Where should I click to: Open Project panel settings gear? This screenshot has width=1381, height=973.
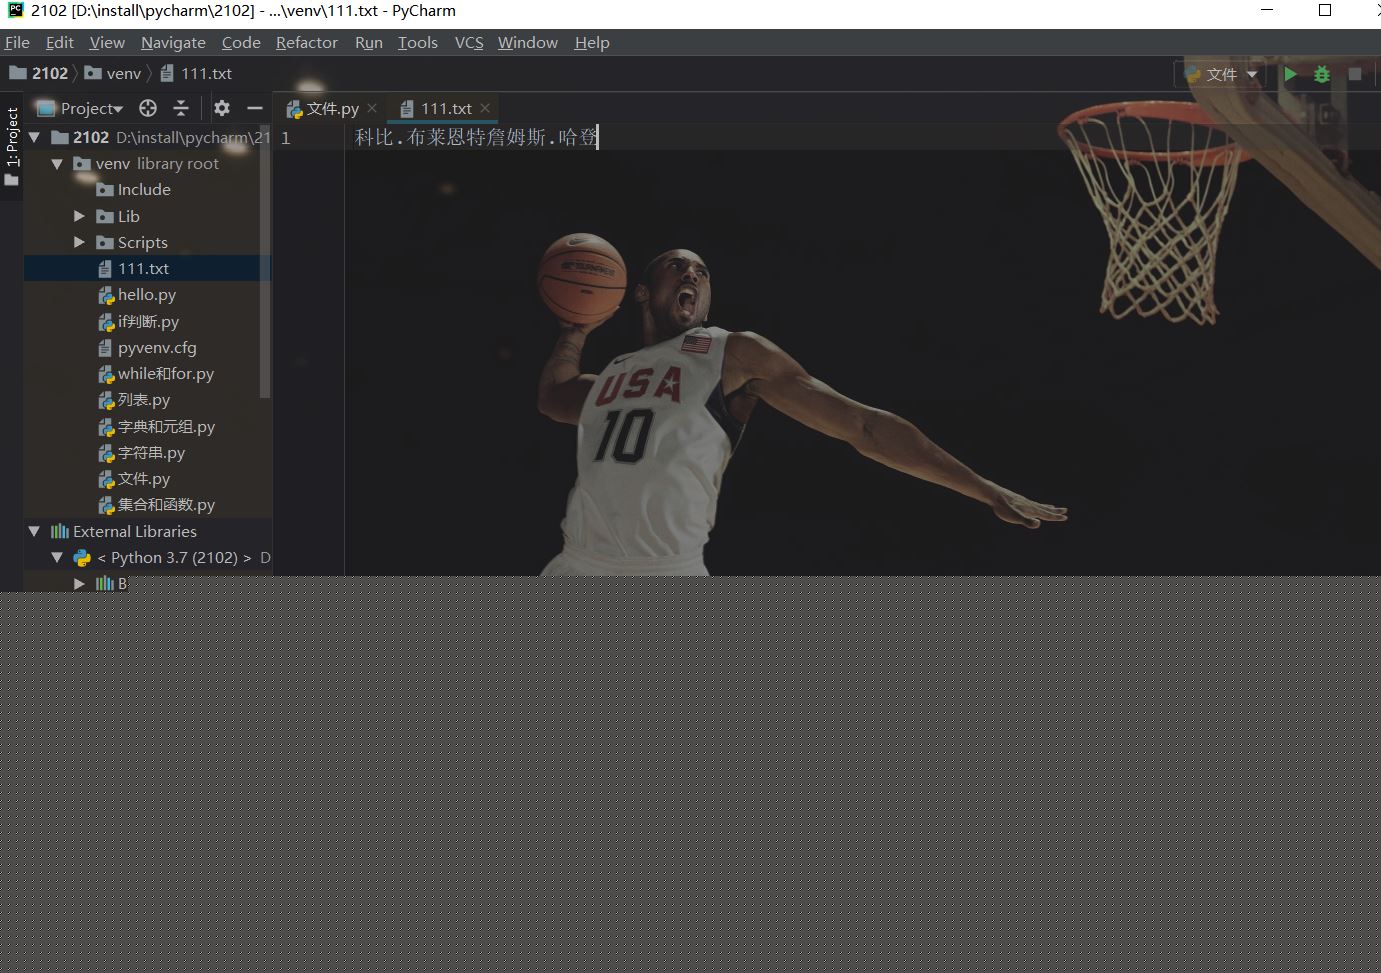tap(222, 108)
